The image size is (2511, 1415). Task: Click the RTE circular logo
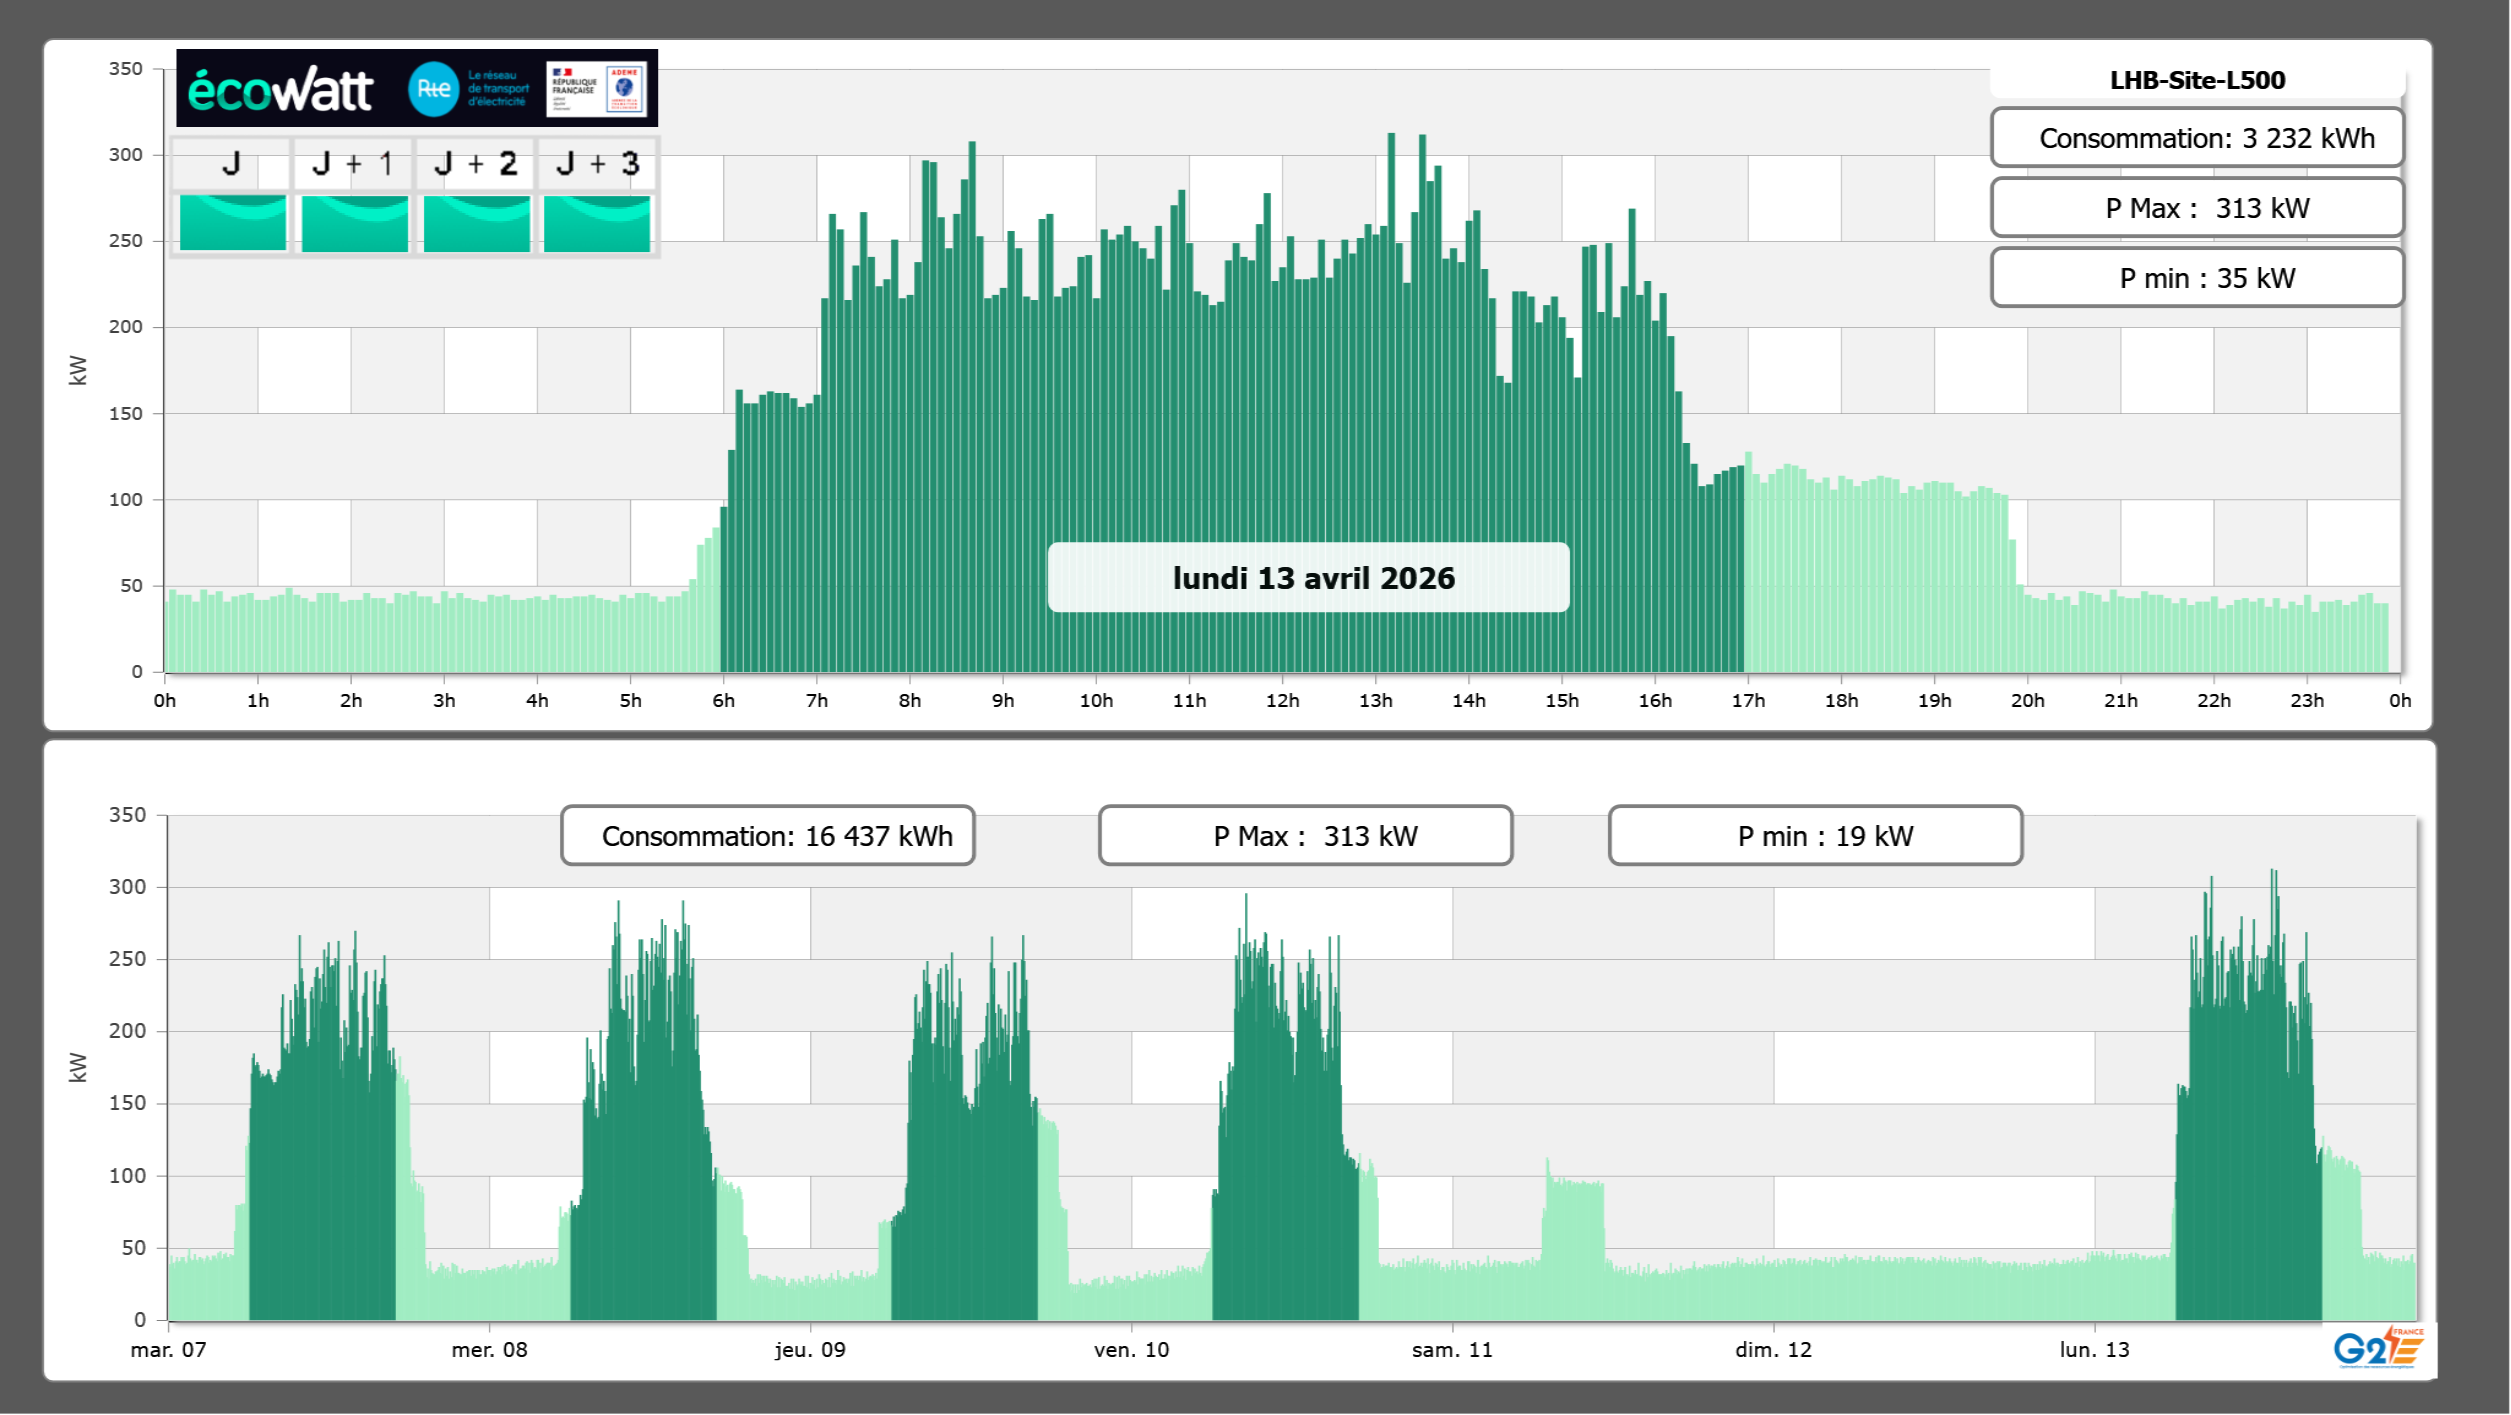433,89
